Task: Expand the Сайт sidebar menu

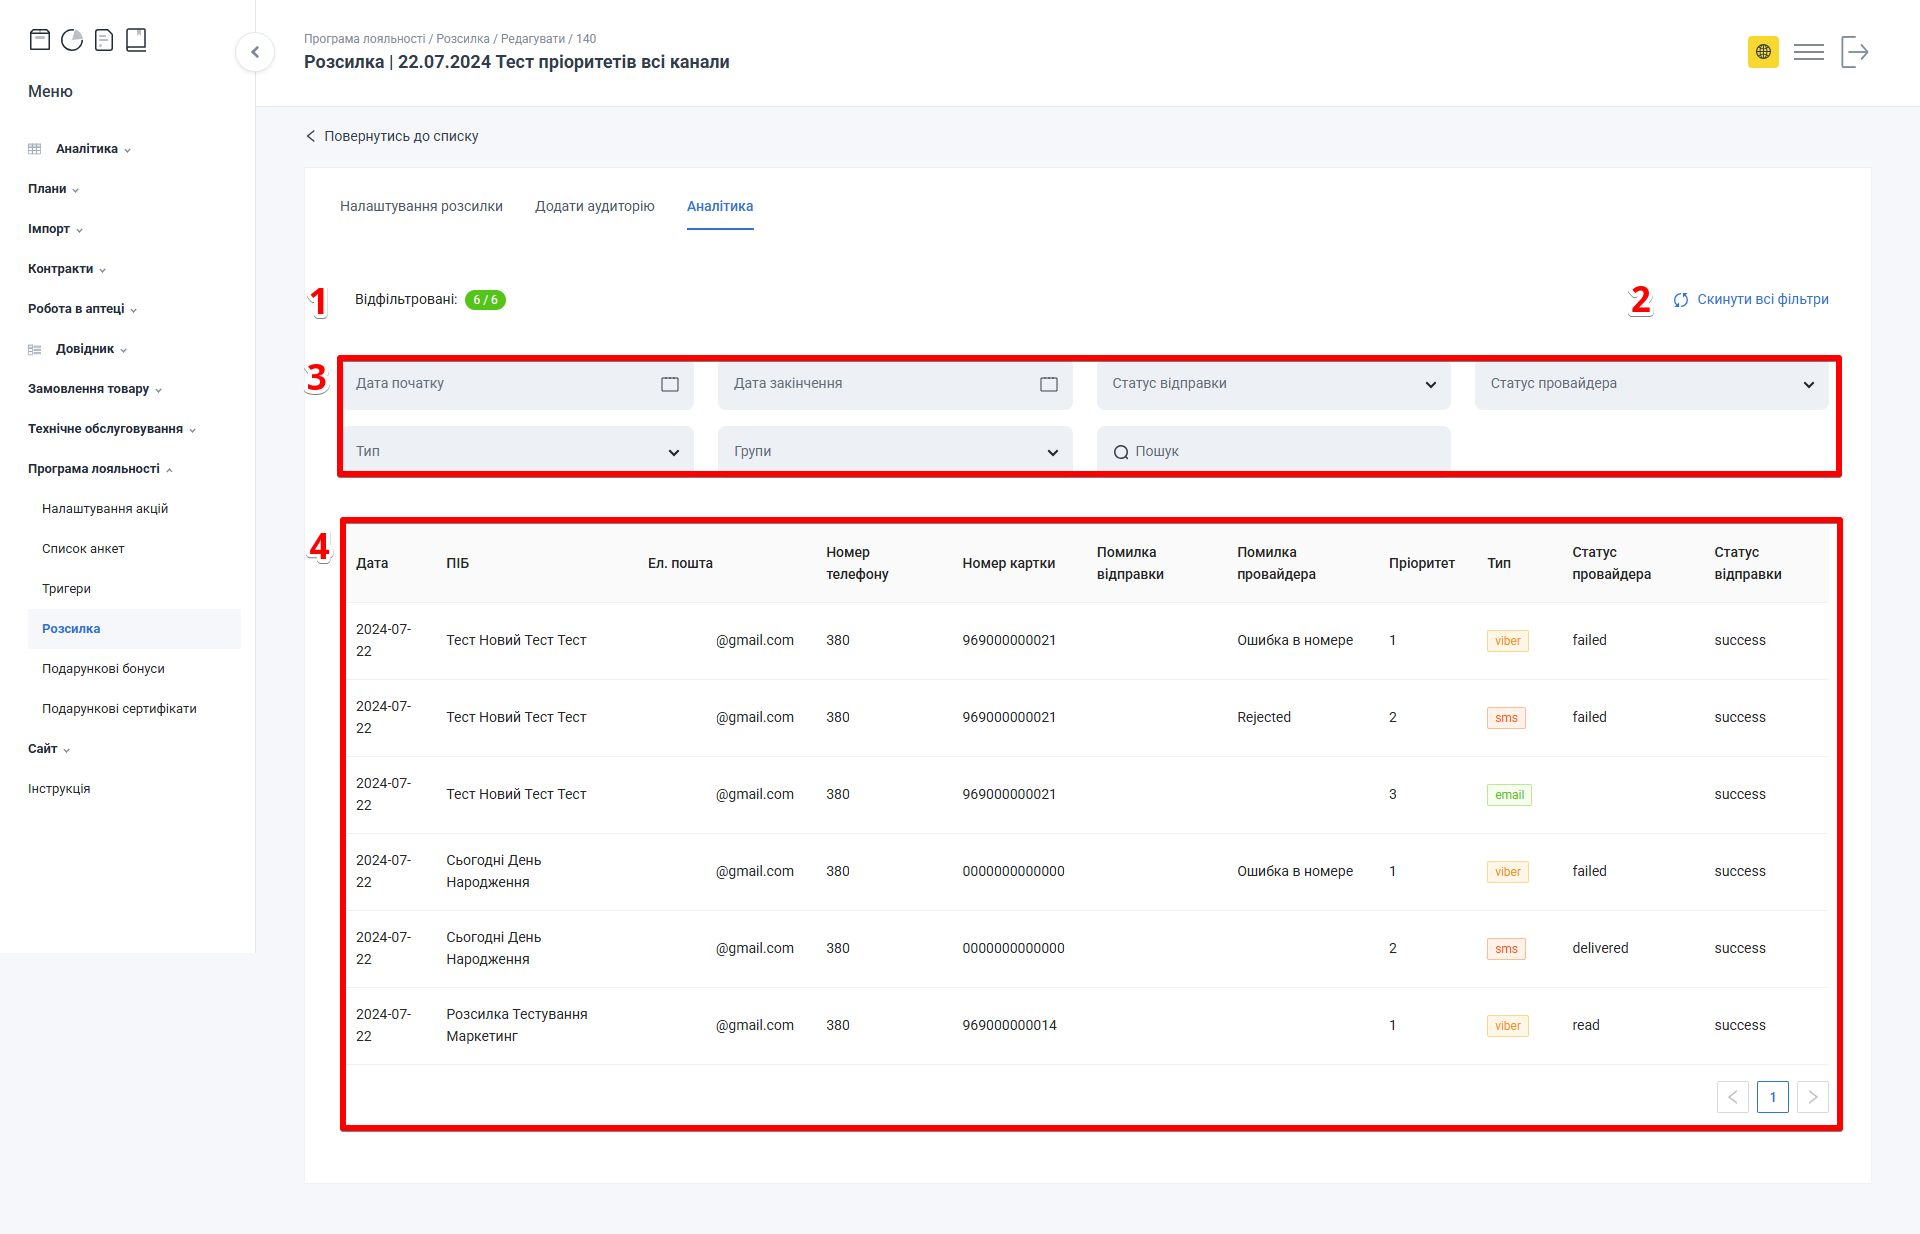Action: (x=49, y=749)
